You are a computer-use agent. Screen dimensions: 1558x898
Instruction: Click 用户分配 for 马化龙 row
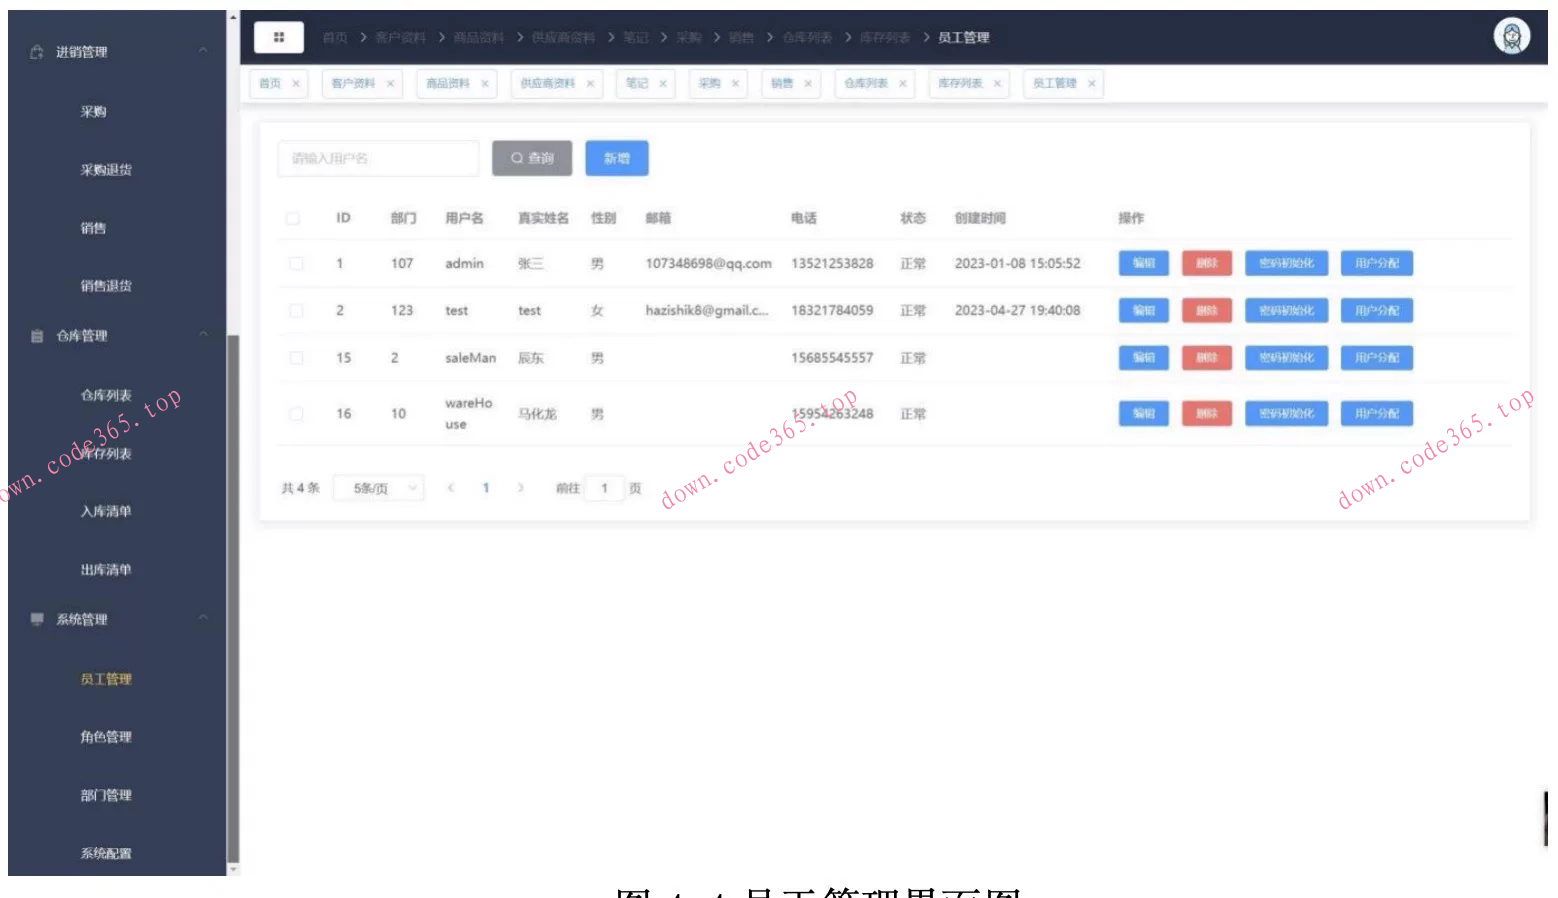point(1377,413)
